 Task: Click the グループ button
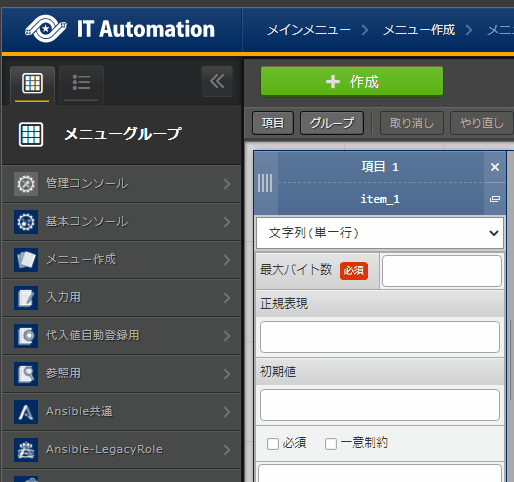pos(332,123)
